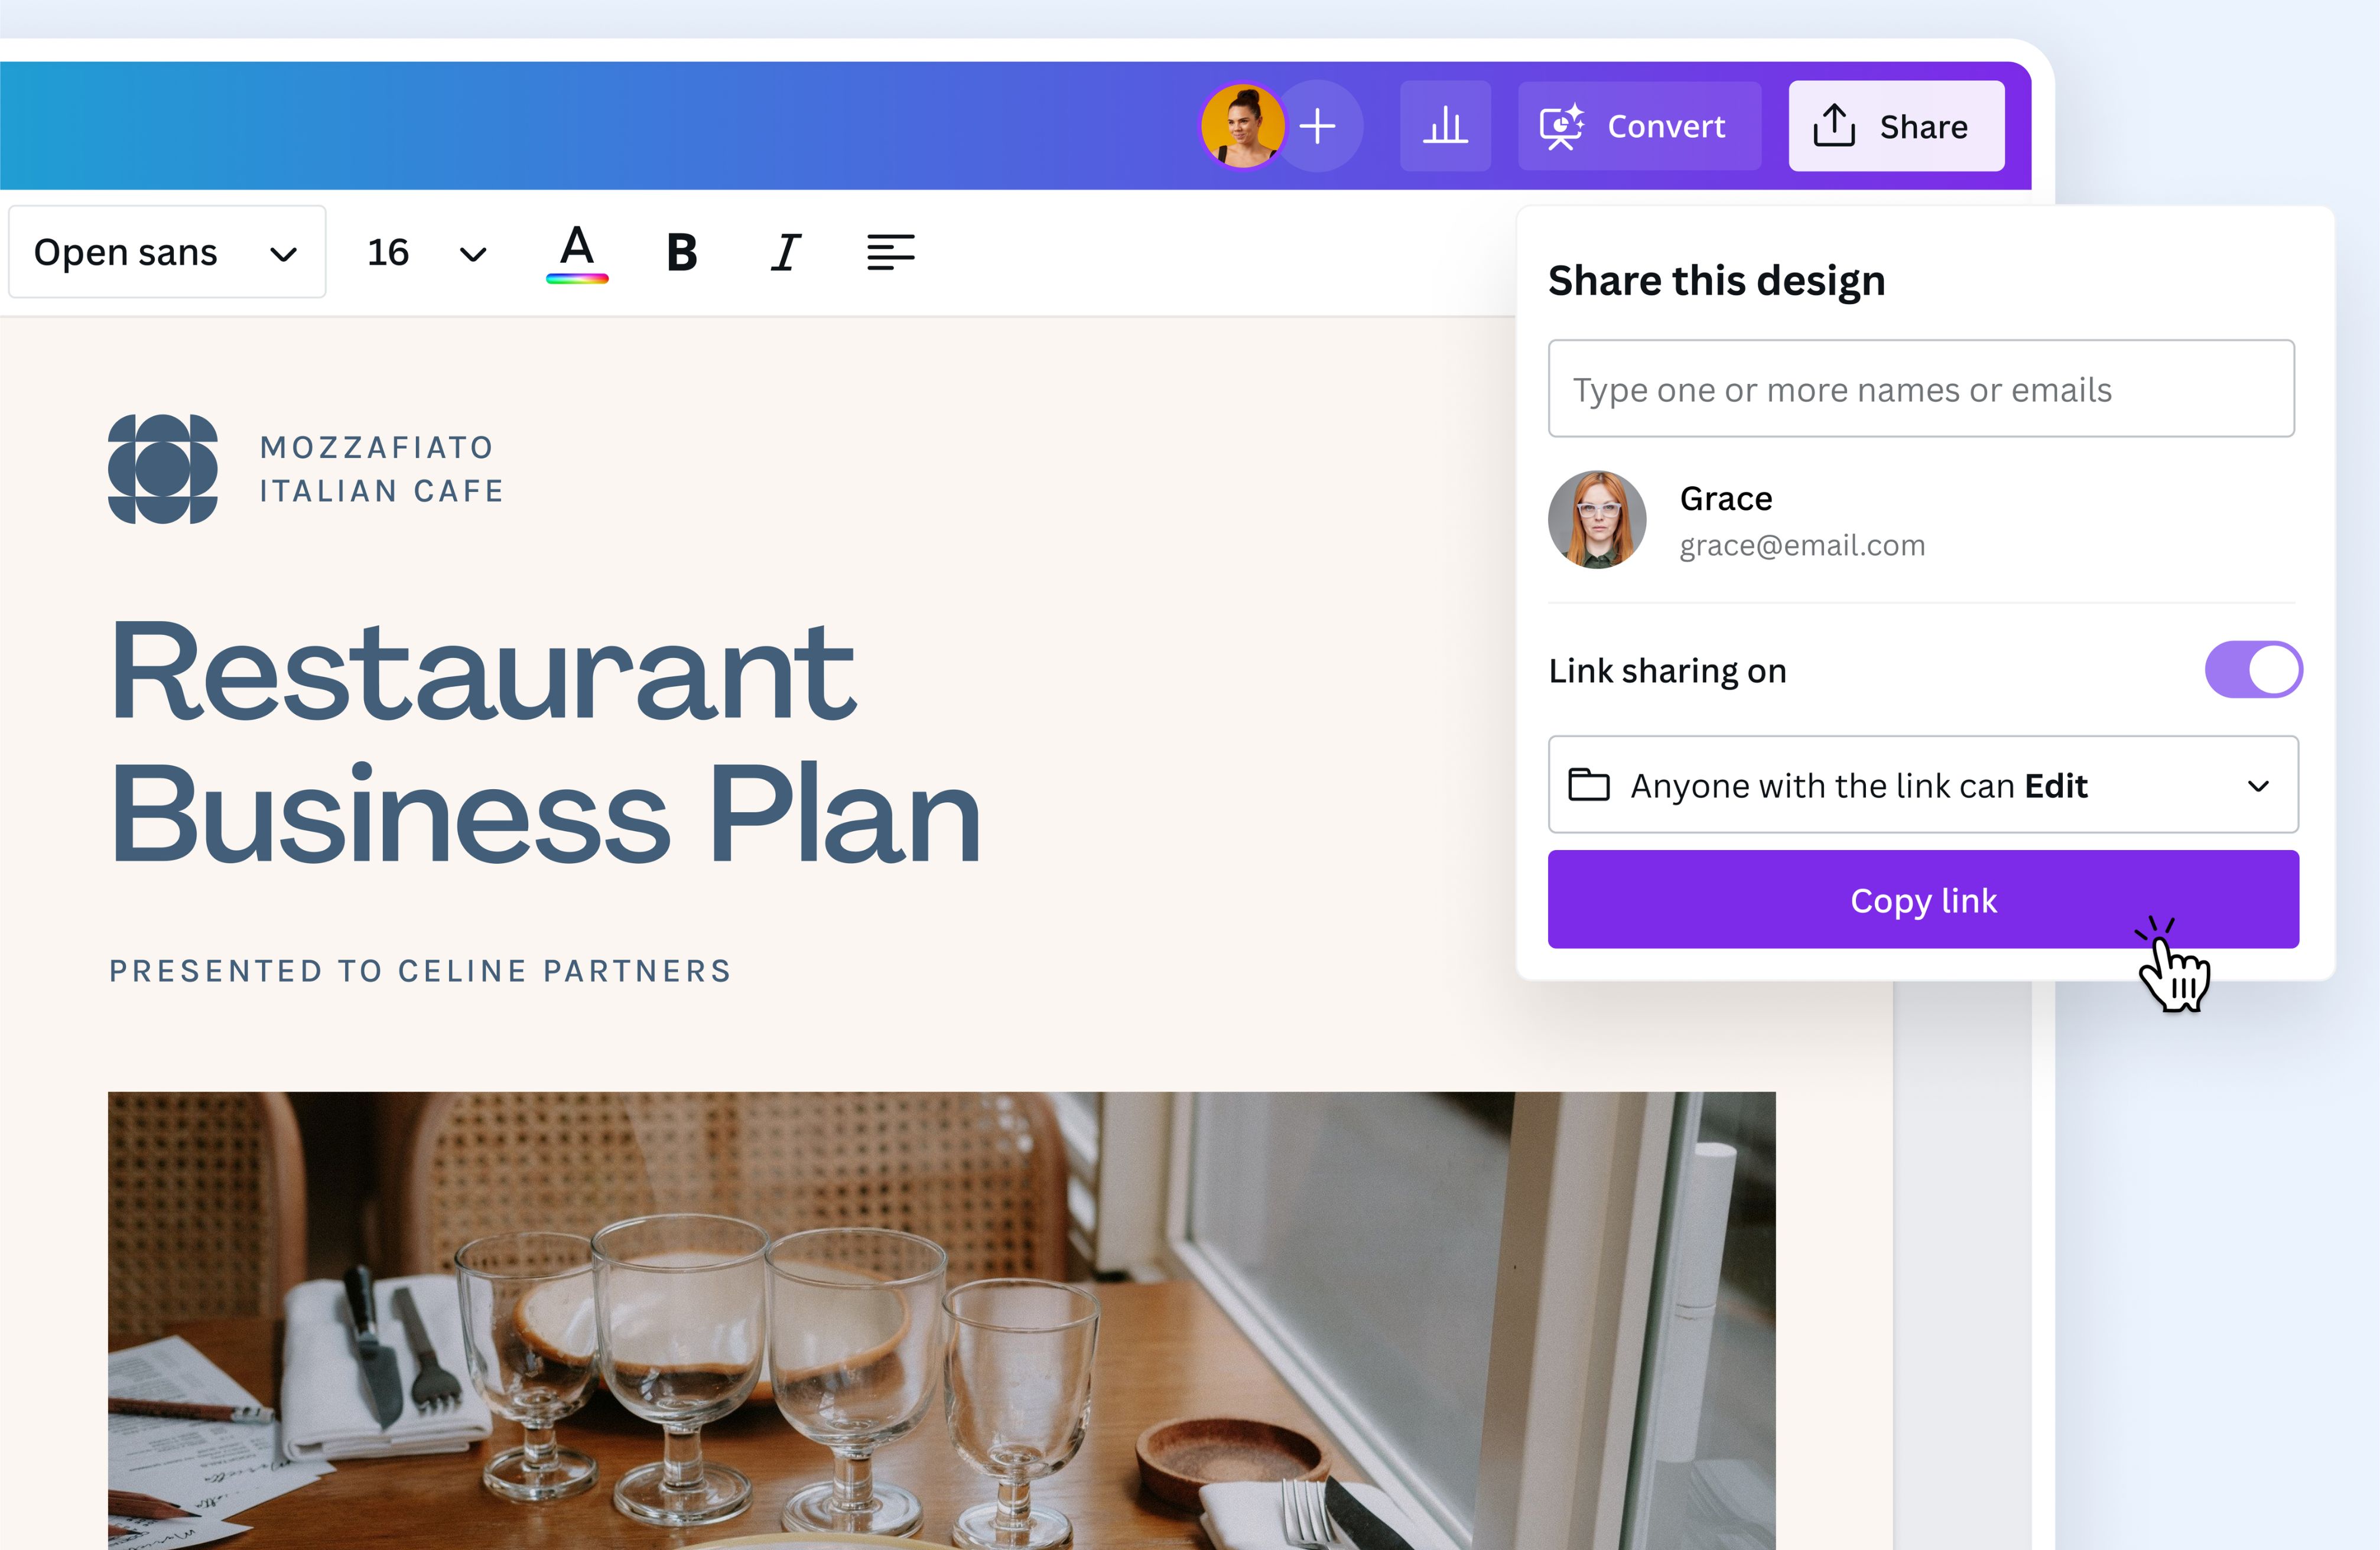The width and height of the screenshot is (2380, 1550).
Task: Open the insights bar chart icon
Action: 1445,126
